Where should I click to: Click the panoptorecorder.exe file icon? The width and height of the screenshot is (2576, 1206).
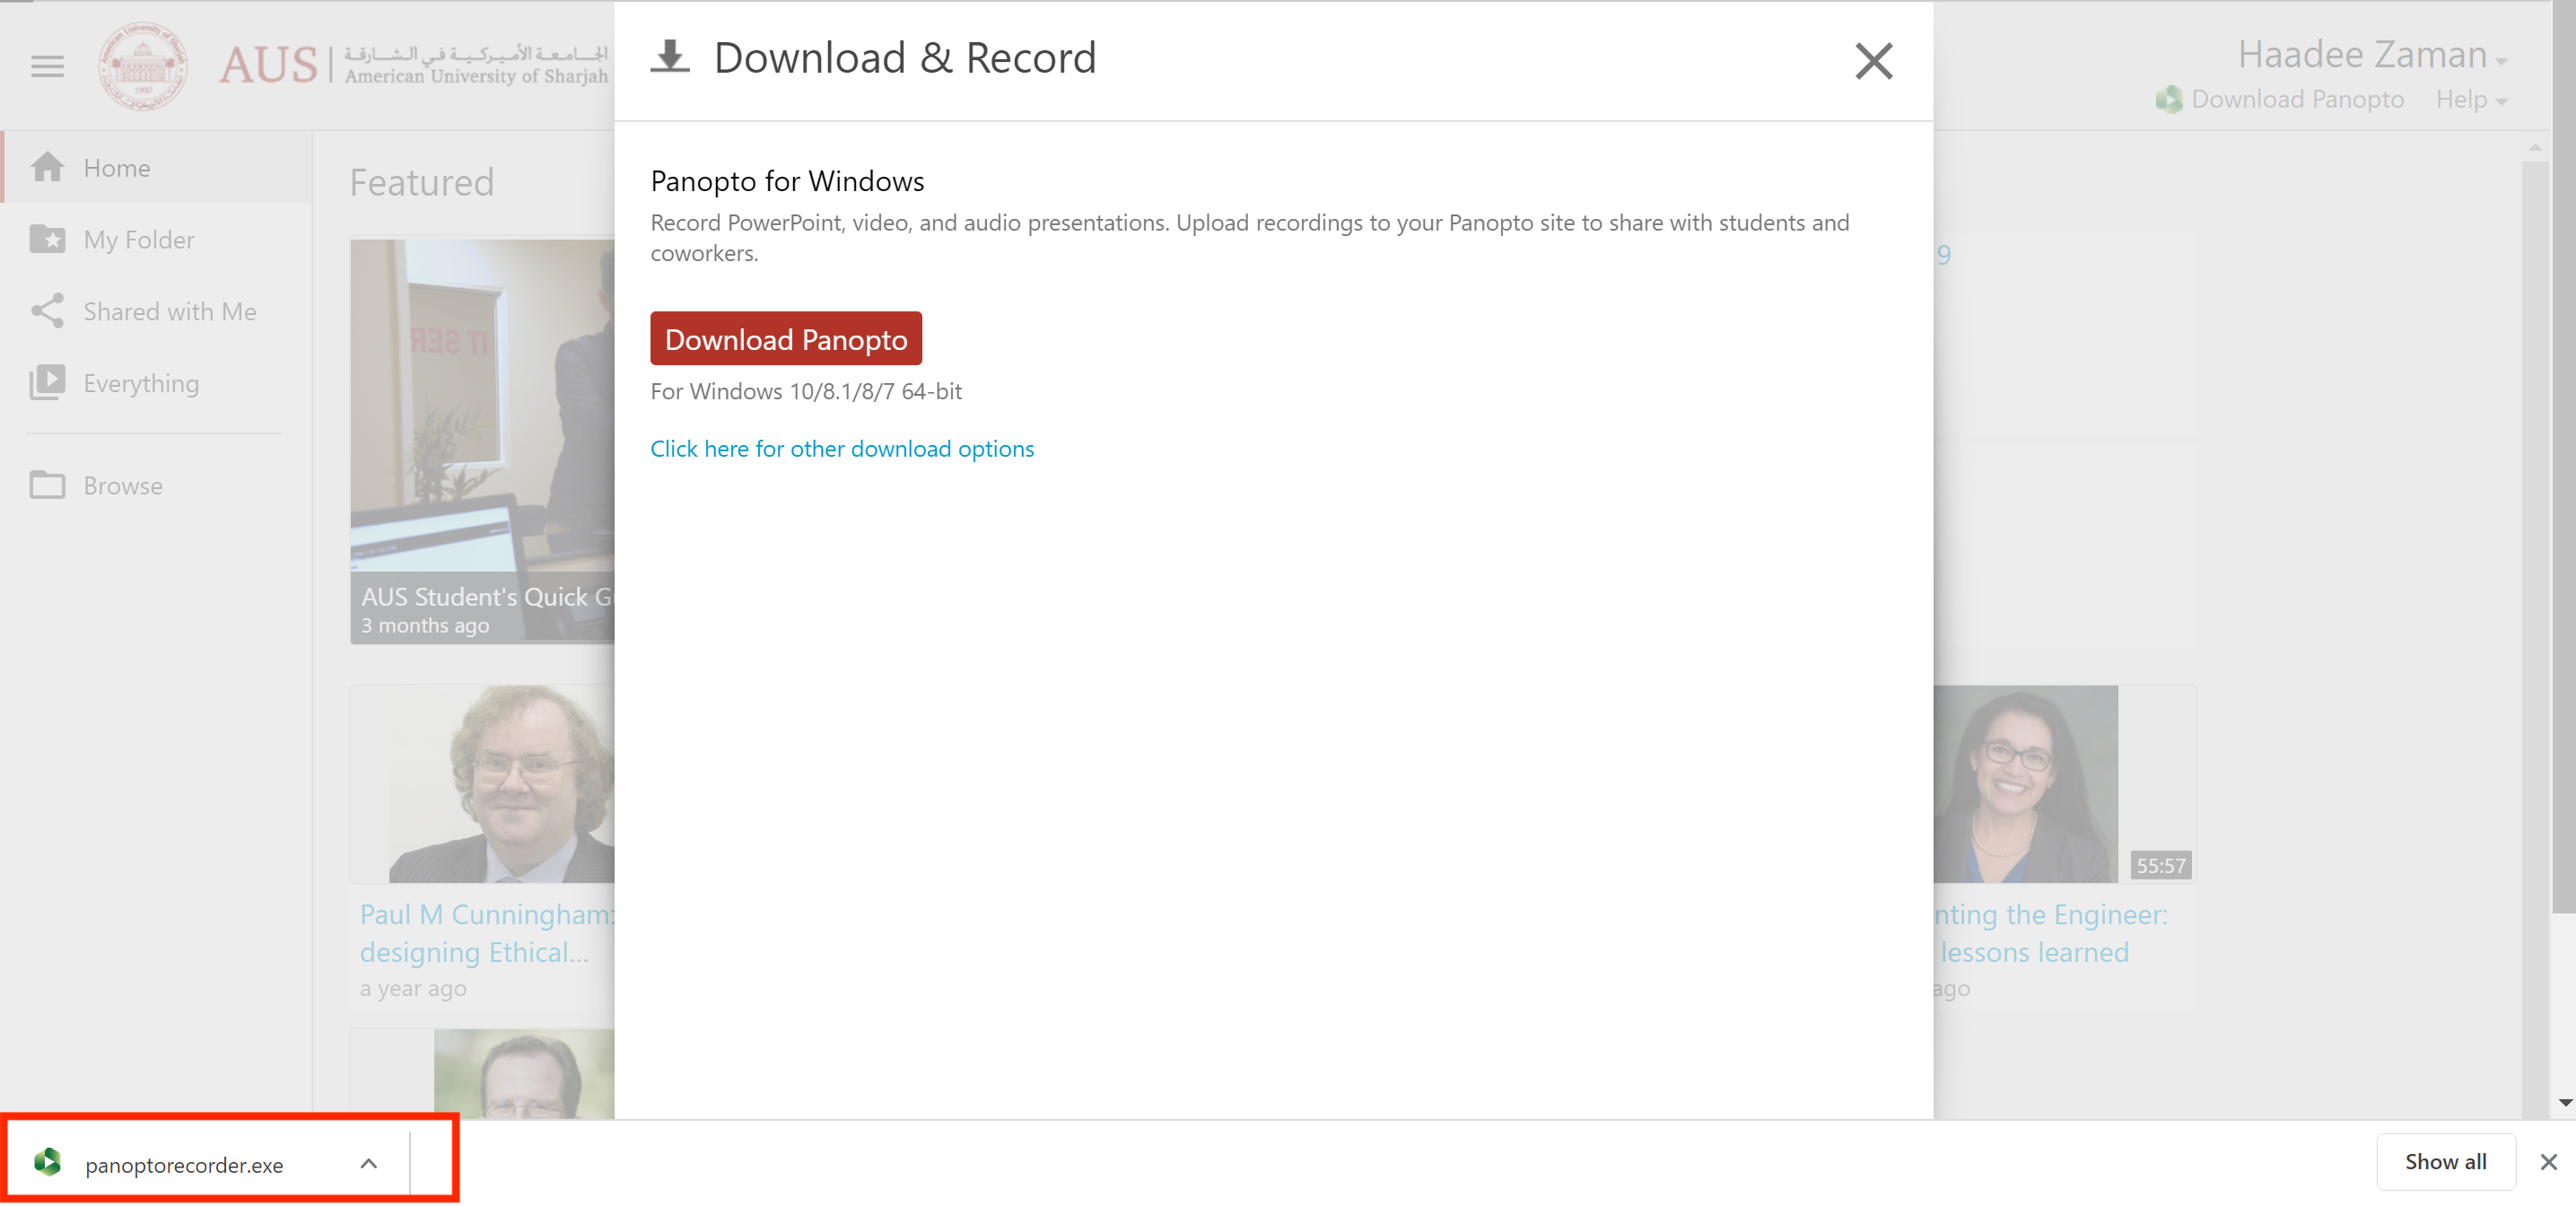point(47,1162)
